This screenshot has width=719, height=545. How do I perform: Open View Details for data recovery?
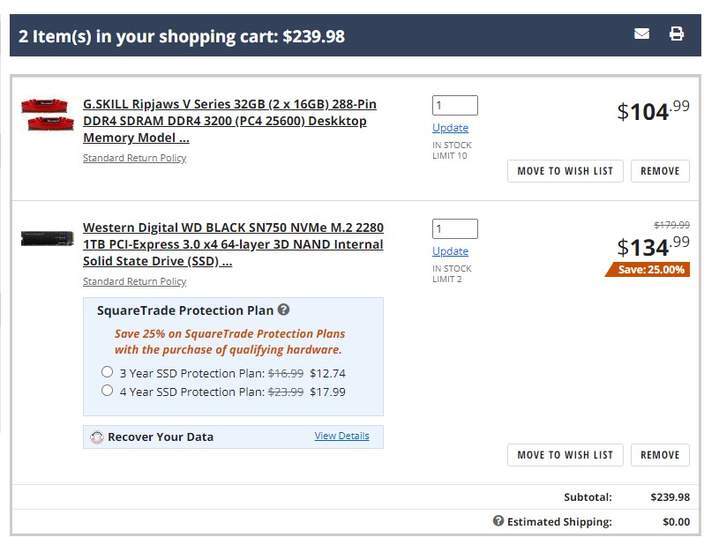(341, 436)
